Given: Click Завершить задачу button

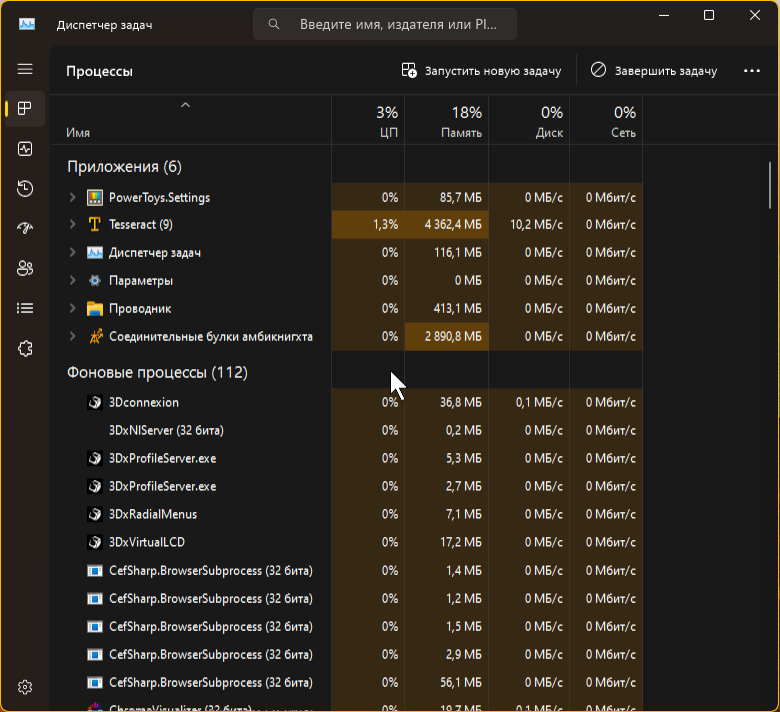Looking at the screenshot, I should click(654, 71).
